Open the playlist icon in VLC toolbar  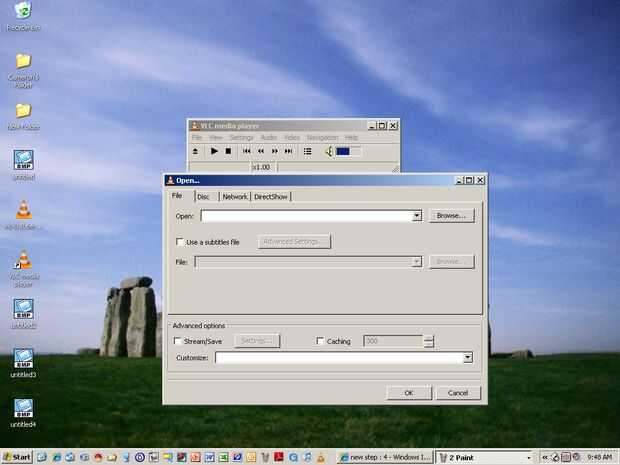point(307,151)
